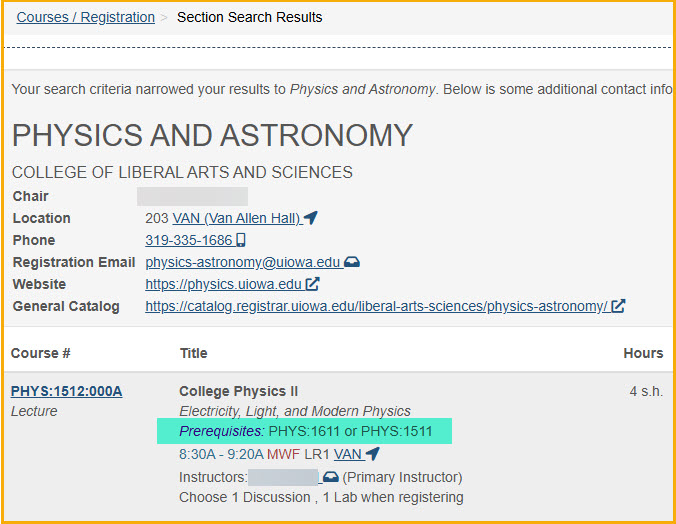The width and height of the screenshot is (676, 524).
Task: Click the map arrow icon after LR1 VAN
Action: pos(373,454)
